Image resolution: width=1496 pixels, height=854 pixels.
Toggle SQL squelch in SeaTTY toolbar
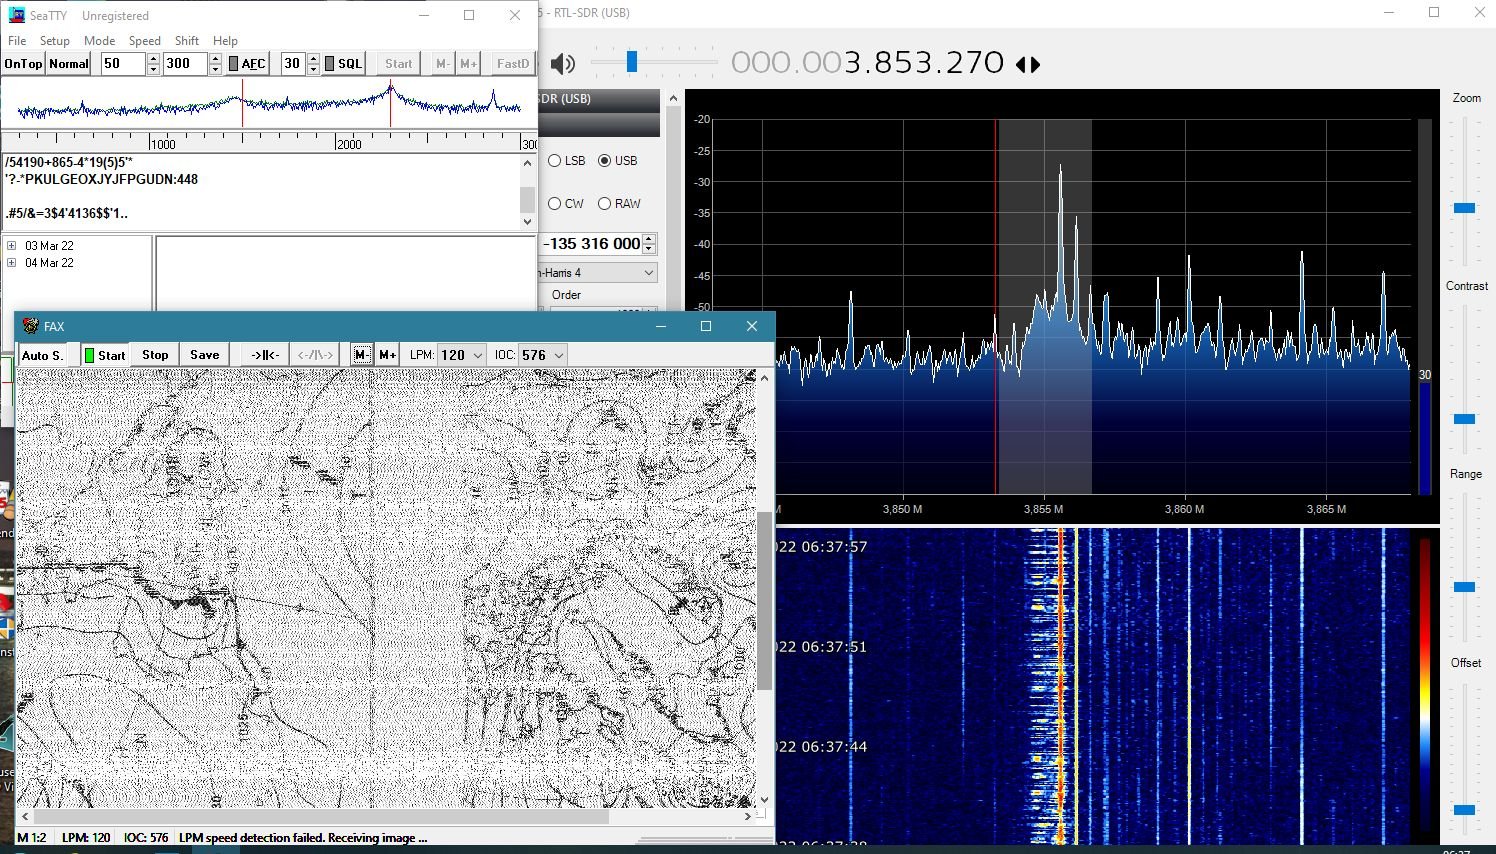click(x=344, y=63)
